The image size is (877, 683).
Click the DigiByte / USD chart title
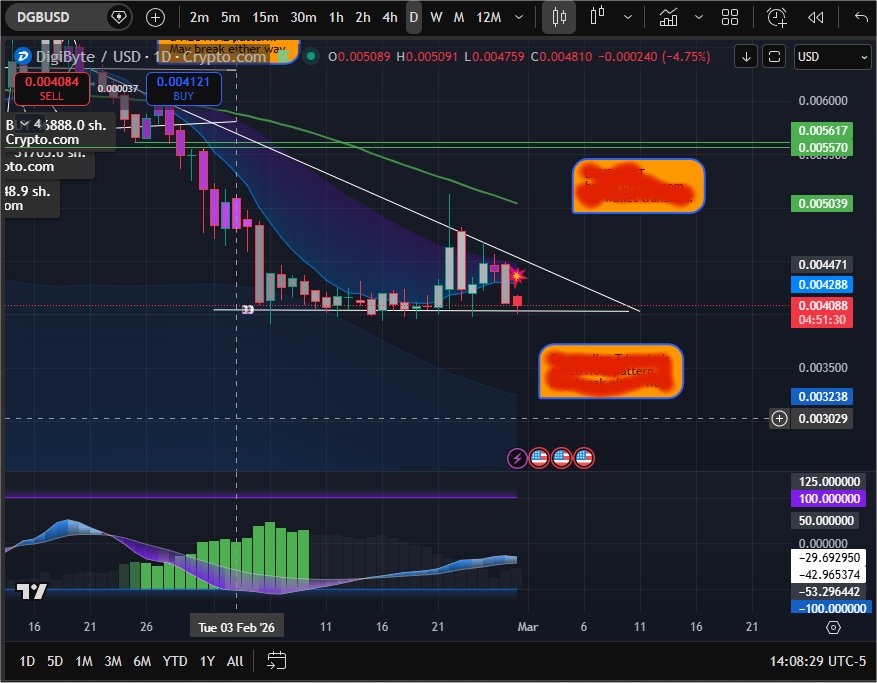click(151, 56)
